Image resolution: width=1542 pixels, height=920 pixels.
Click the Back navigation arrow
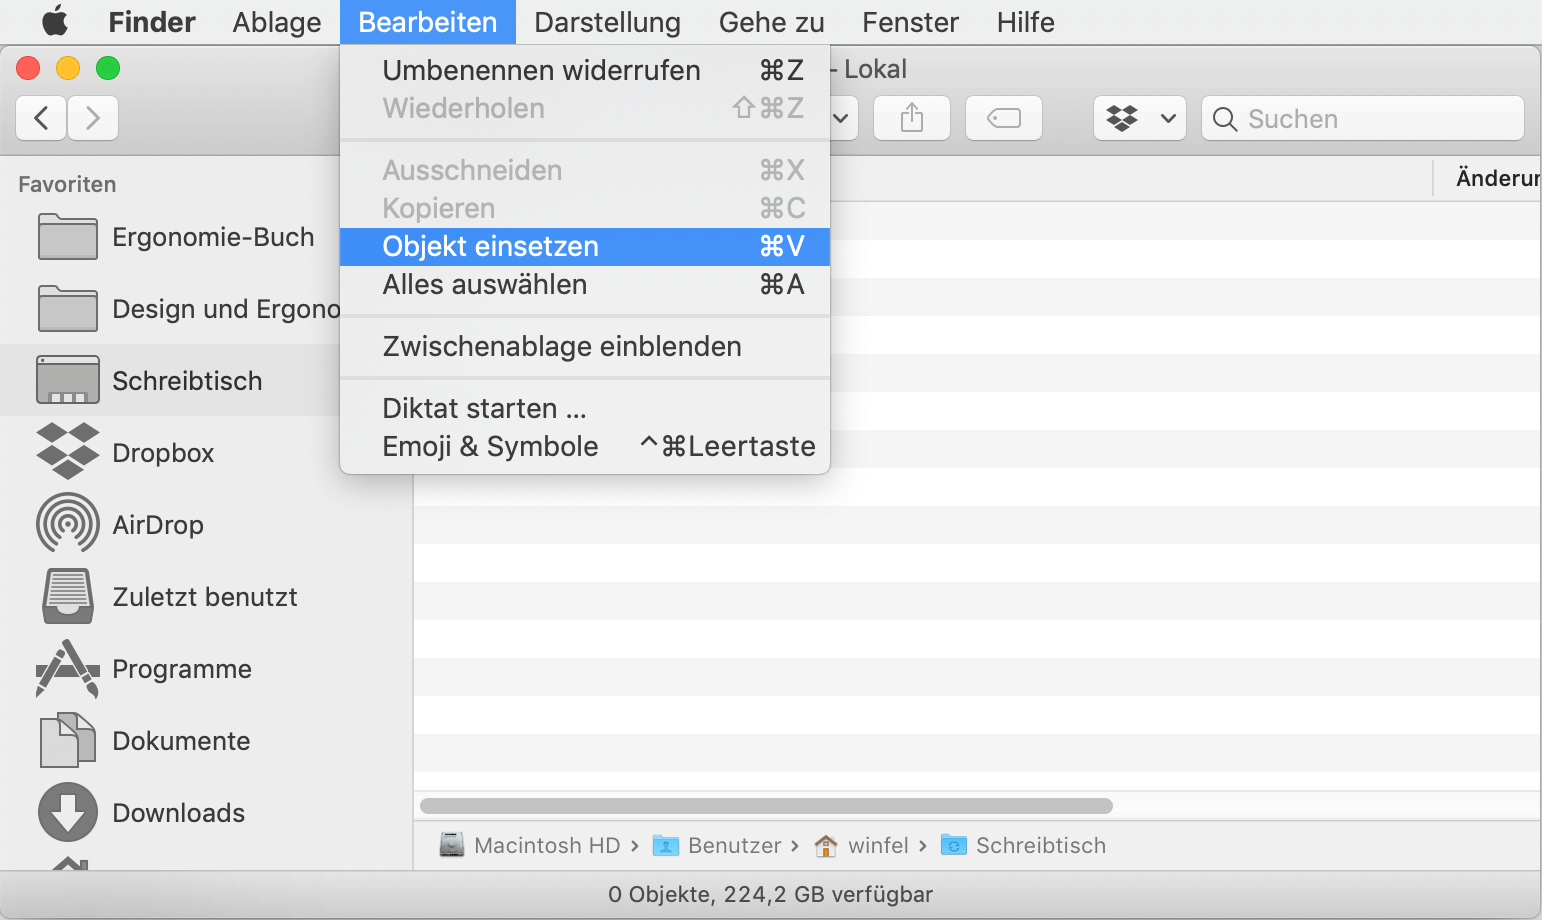click(x=42, y=119)
